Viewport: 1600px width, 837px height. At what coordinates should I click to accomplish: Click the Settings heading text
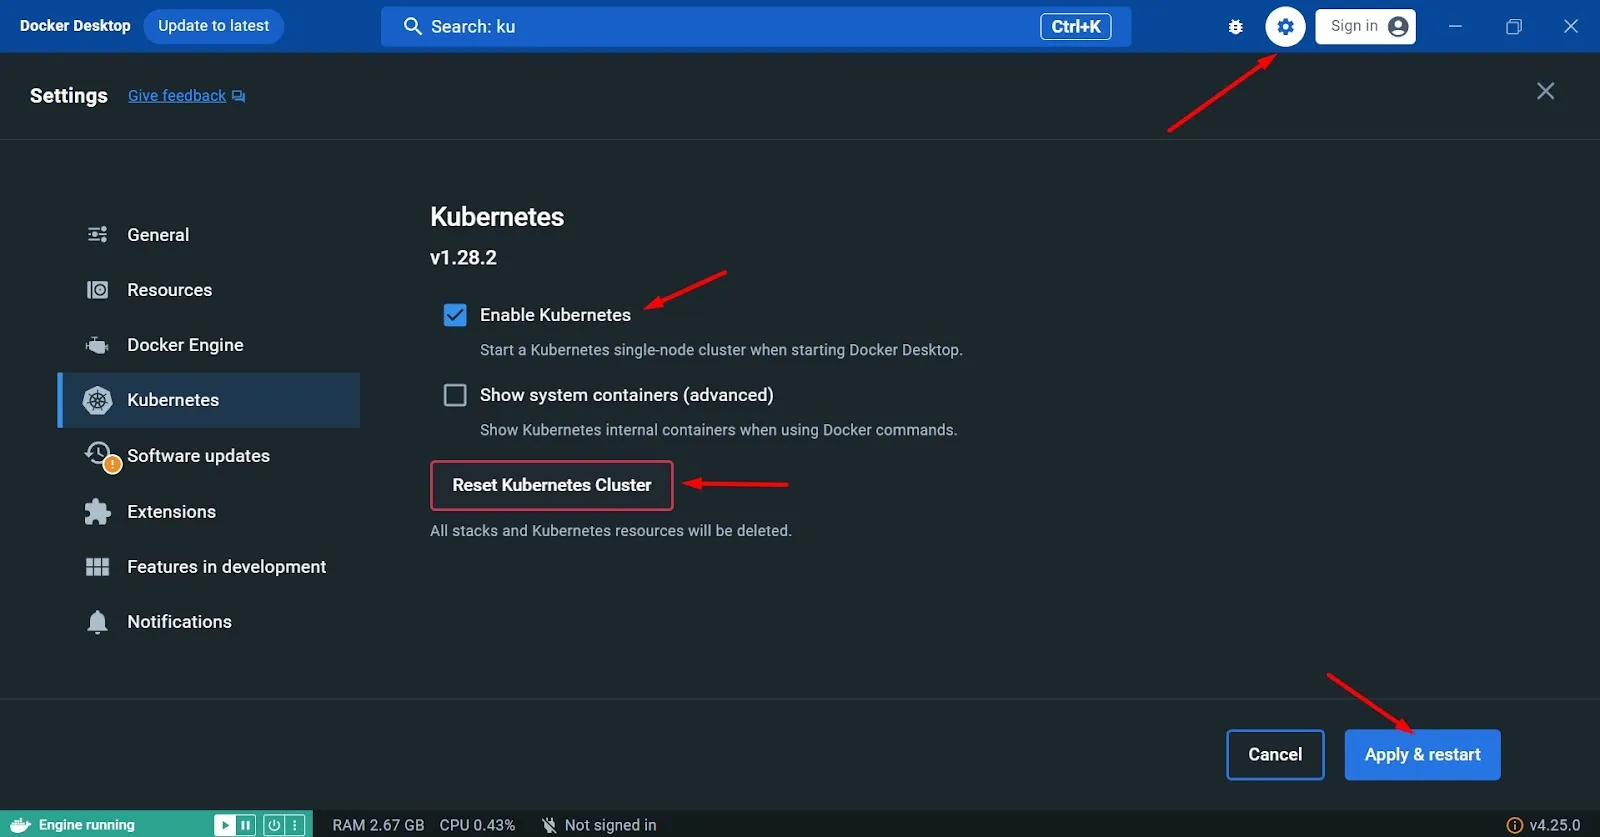[69, 96]
